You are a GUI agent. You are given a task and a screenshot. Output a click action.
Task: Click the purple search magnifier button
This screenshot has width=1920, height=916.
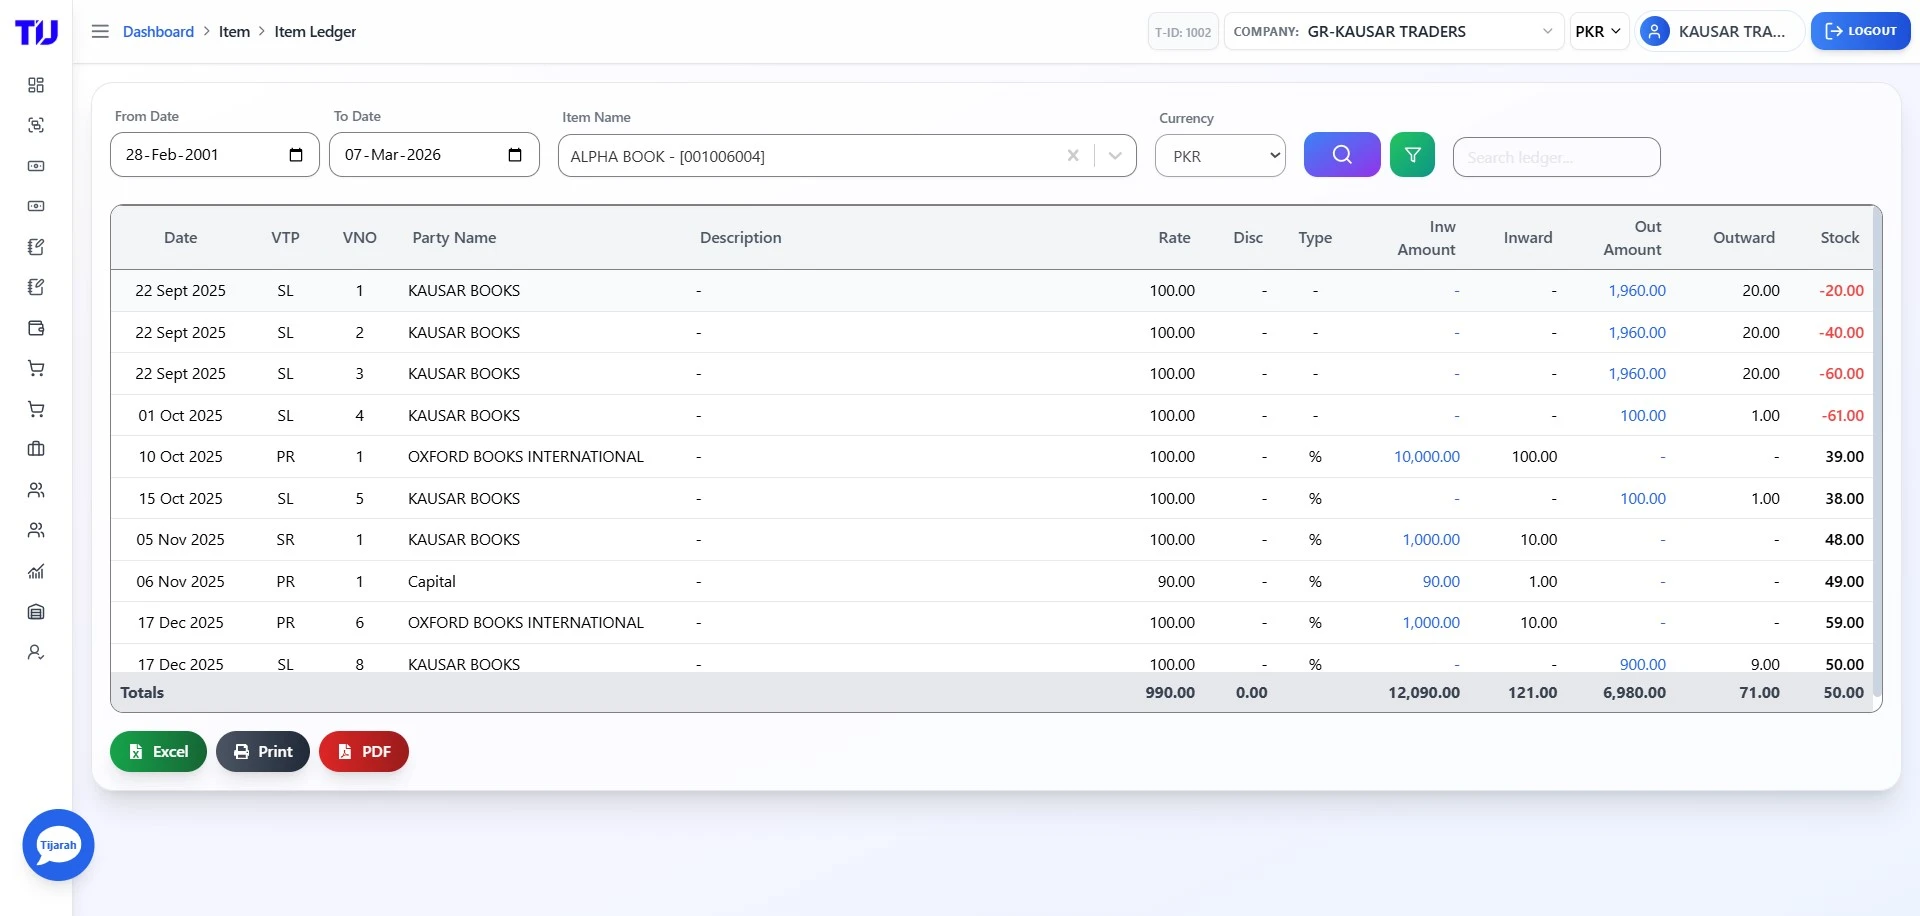(x=1341, y=154)
